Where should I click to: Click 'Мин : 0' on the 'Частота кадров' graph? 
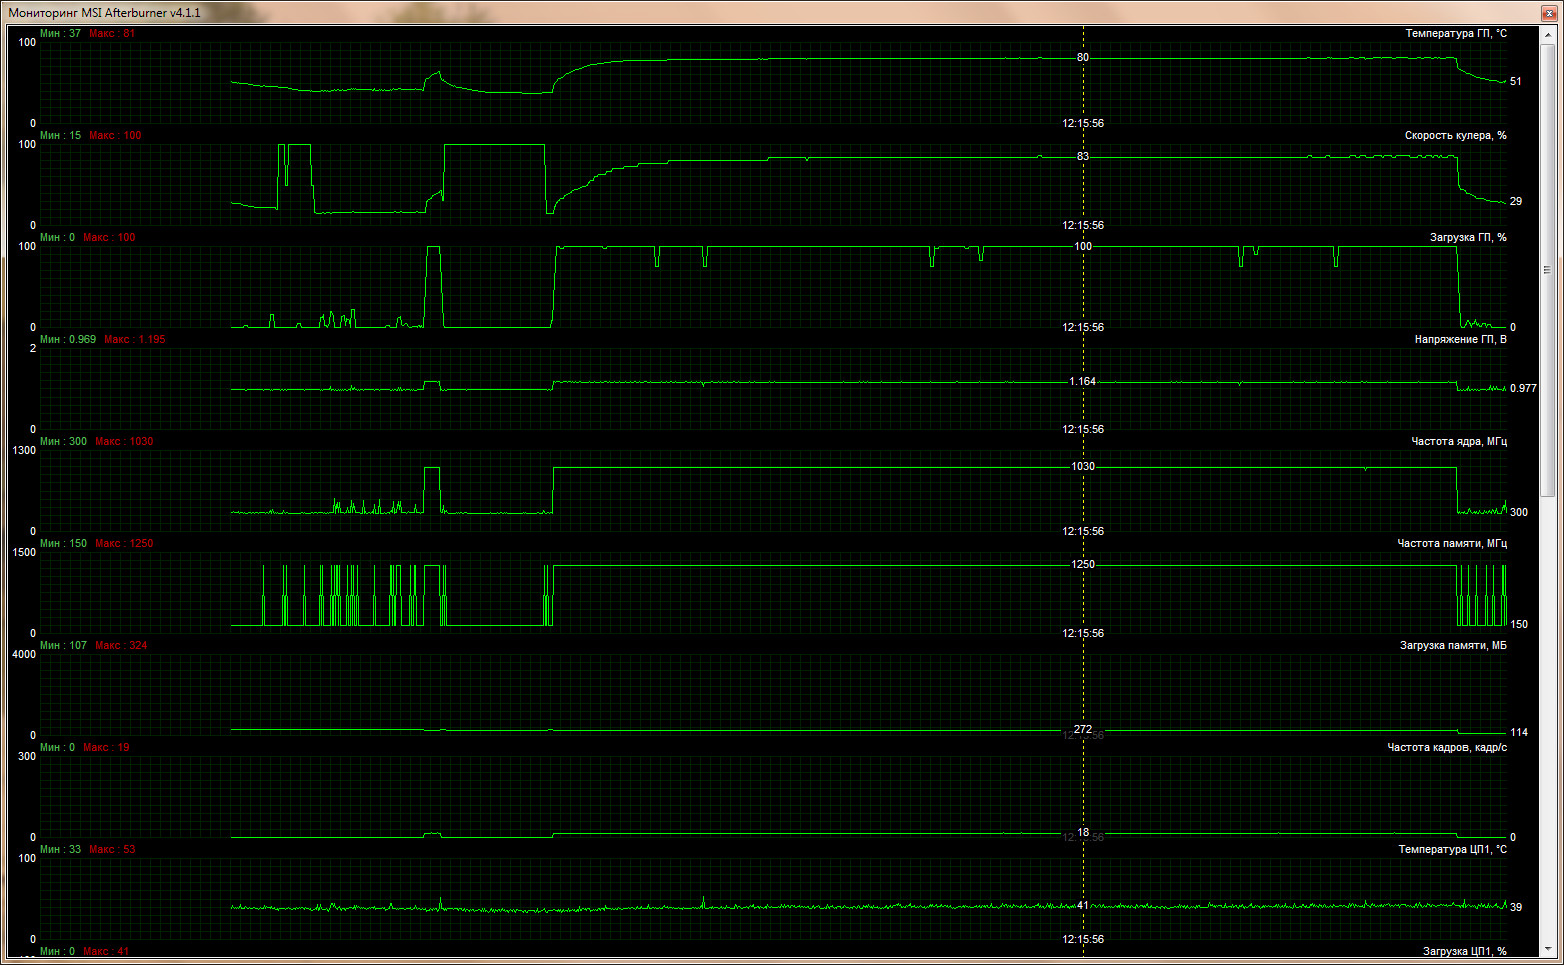tap(57, 748)
